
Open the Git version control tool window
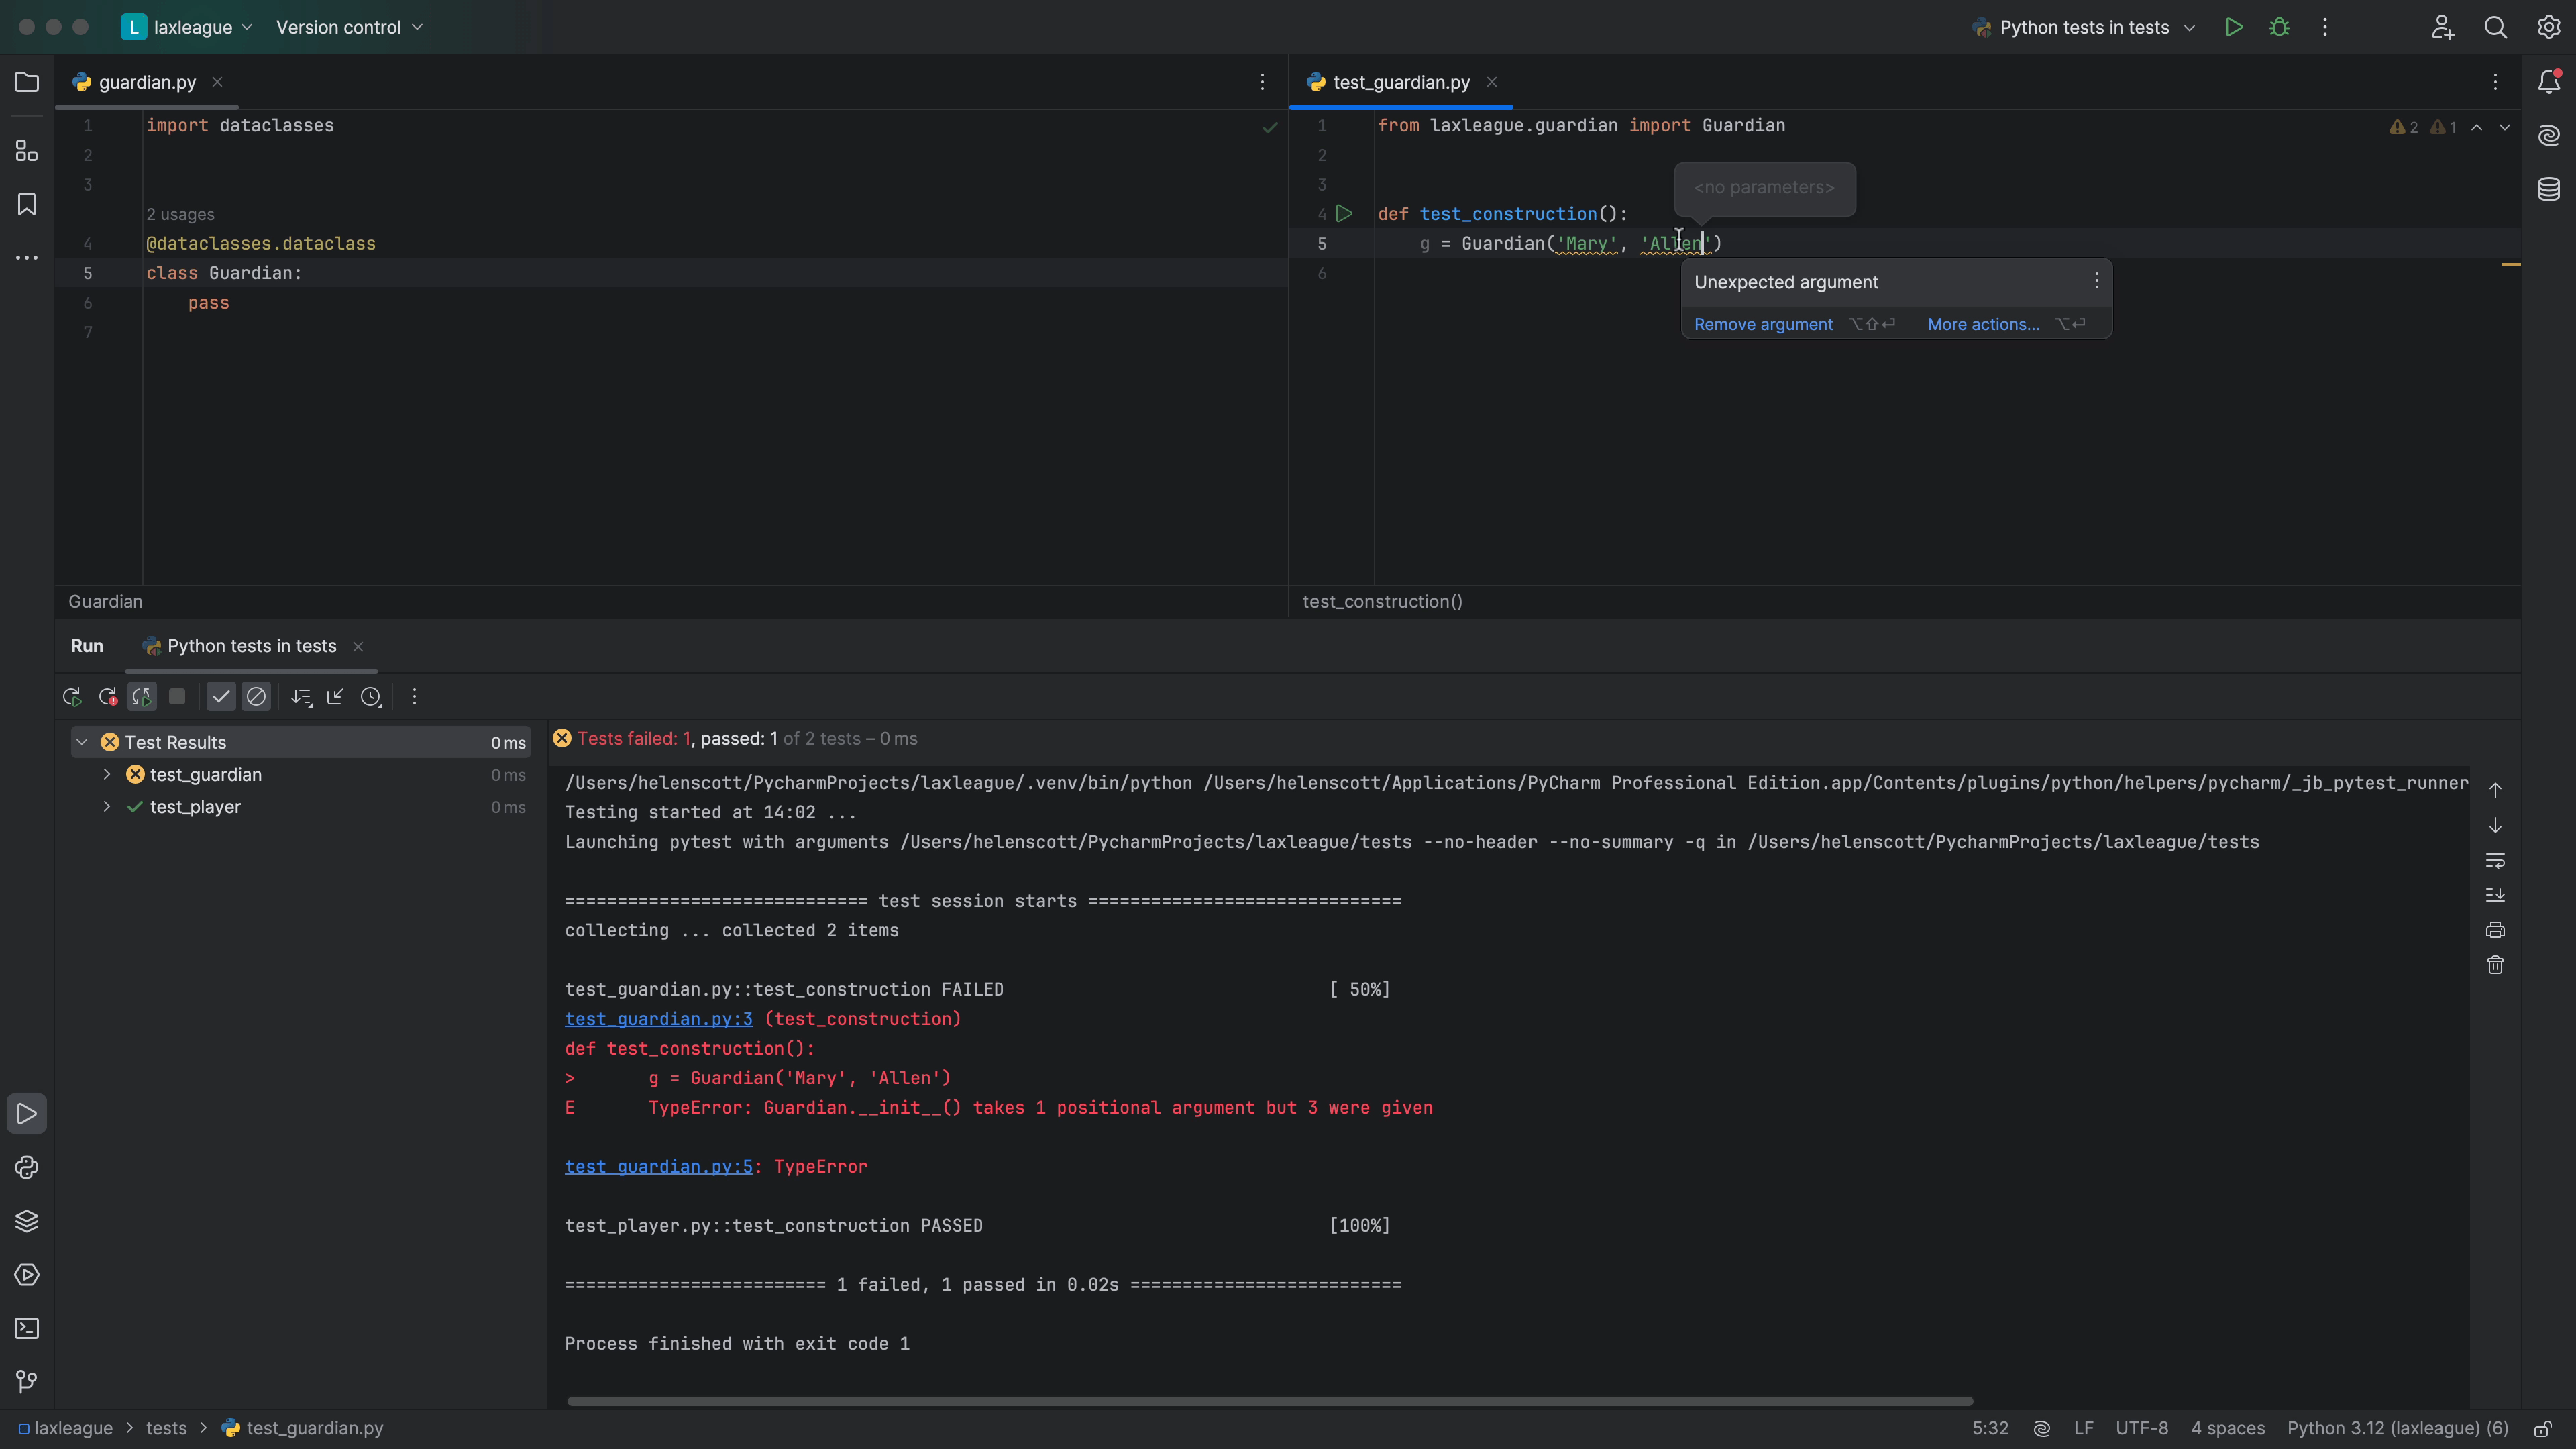point(27,1381)
